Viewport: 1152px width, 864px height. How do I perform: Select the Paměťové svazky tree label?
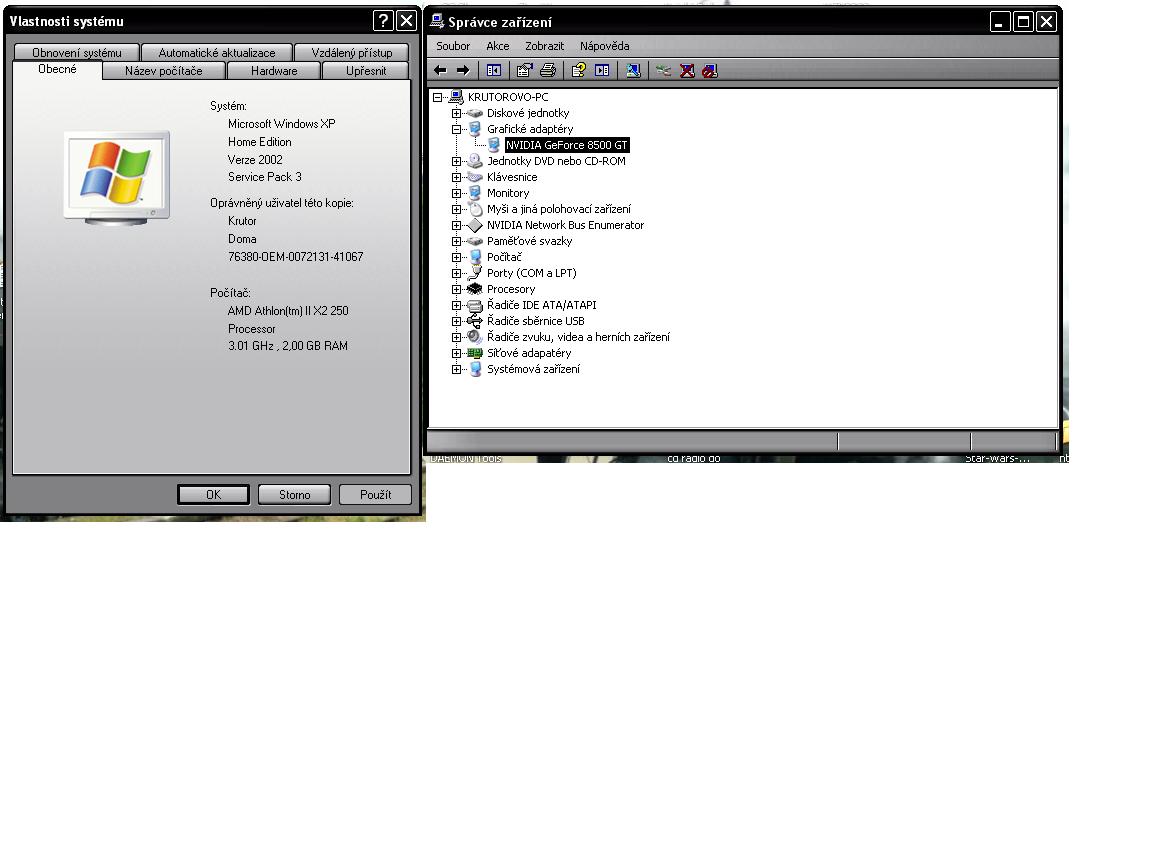[x=529, y=241]
